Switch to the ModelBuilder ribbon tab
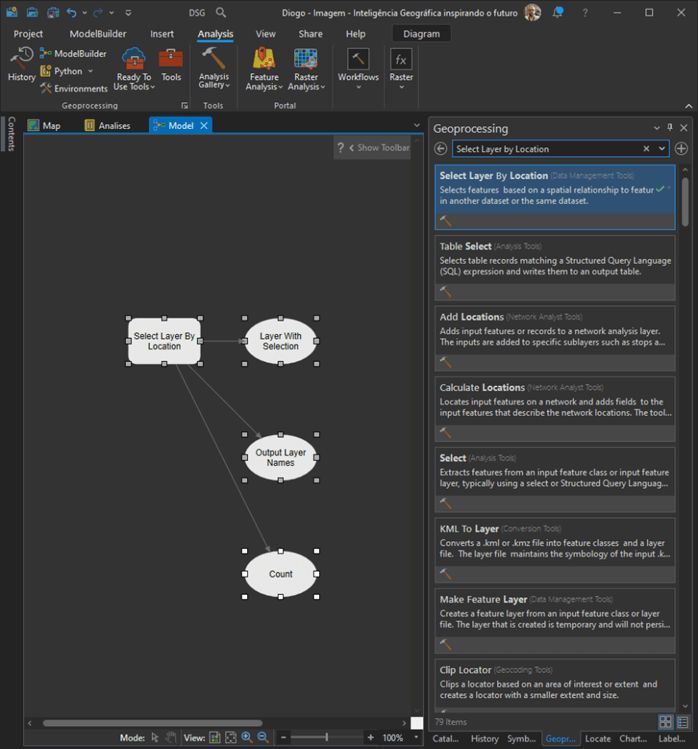 97,34
